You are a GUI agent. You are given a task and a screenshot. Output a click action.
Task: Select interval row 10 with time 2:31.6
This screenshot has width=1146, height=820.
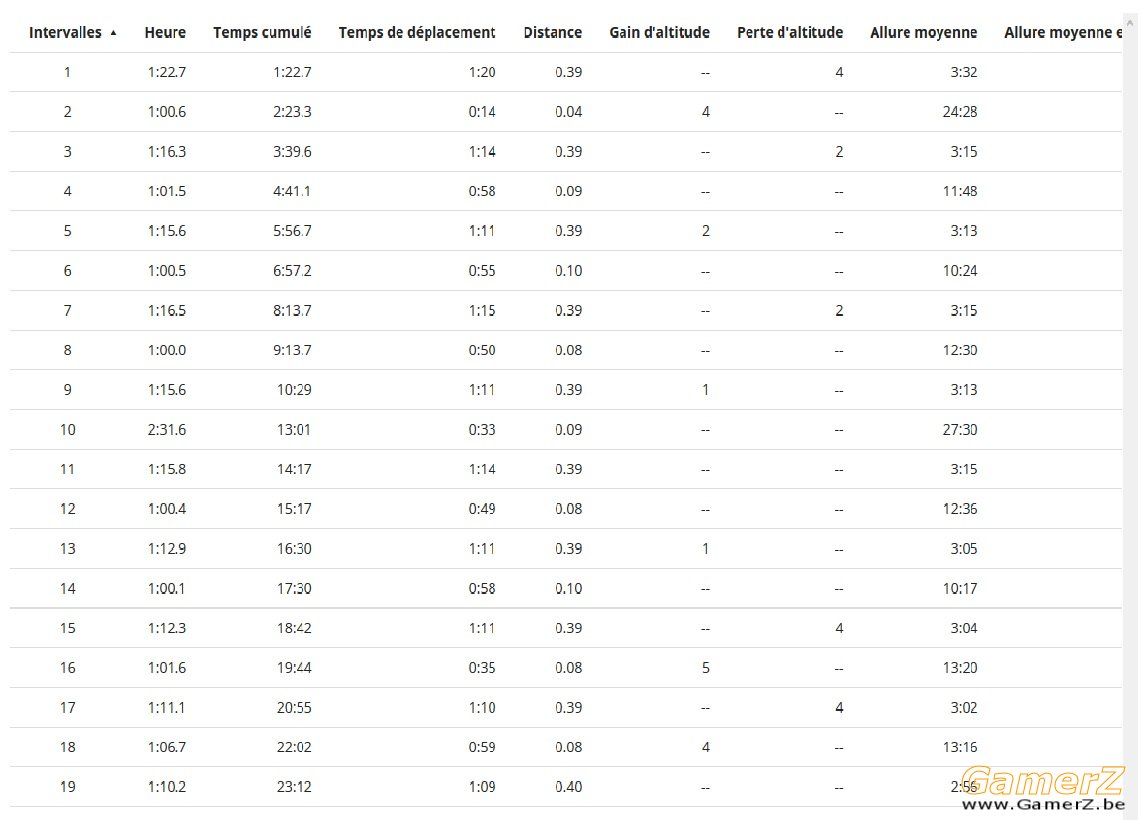[566, 430]
